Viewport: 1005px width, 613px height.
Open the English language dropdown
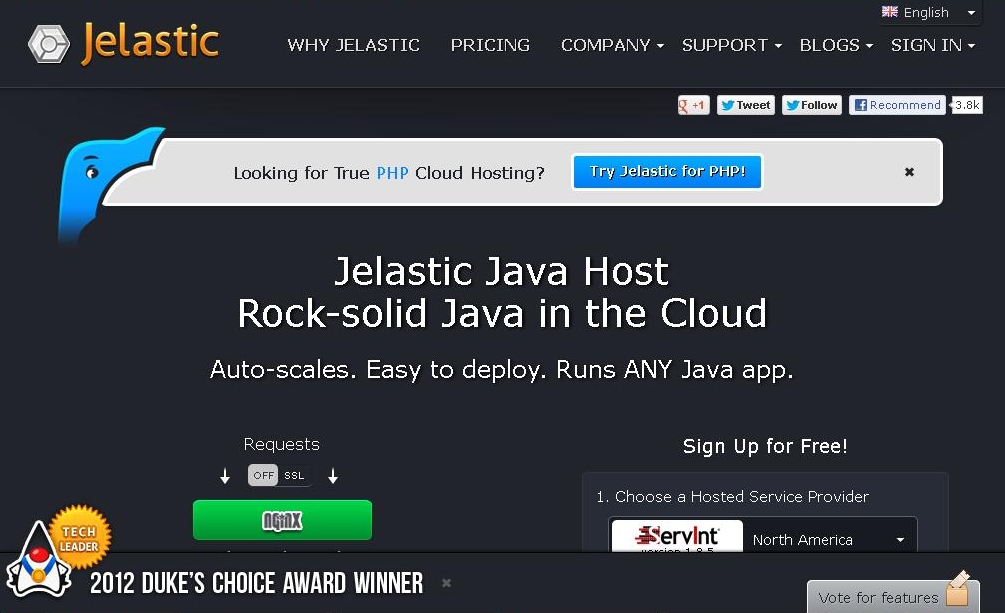point(929,12)
